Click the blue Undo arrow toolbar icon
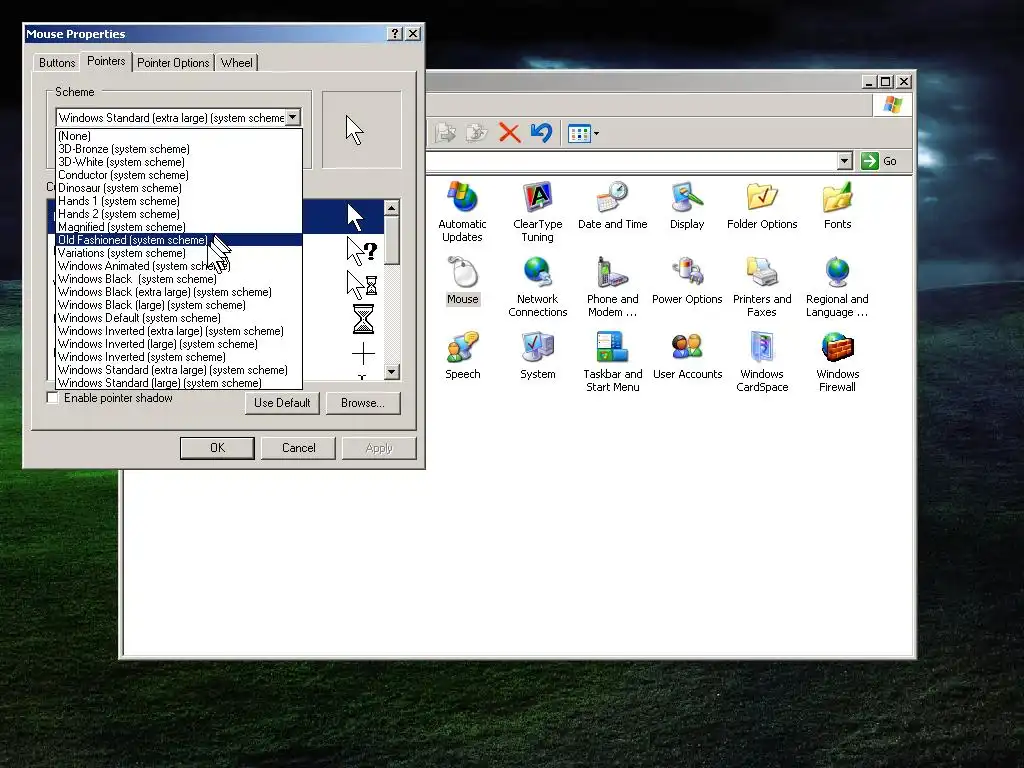This screenshot has width=1024, height=768. tap(541, 133)
